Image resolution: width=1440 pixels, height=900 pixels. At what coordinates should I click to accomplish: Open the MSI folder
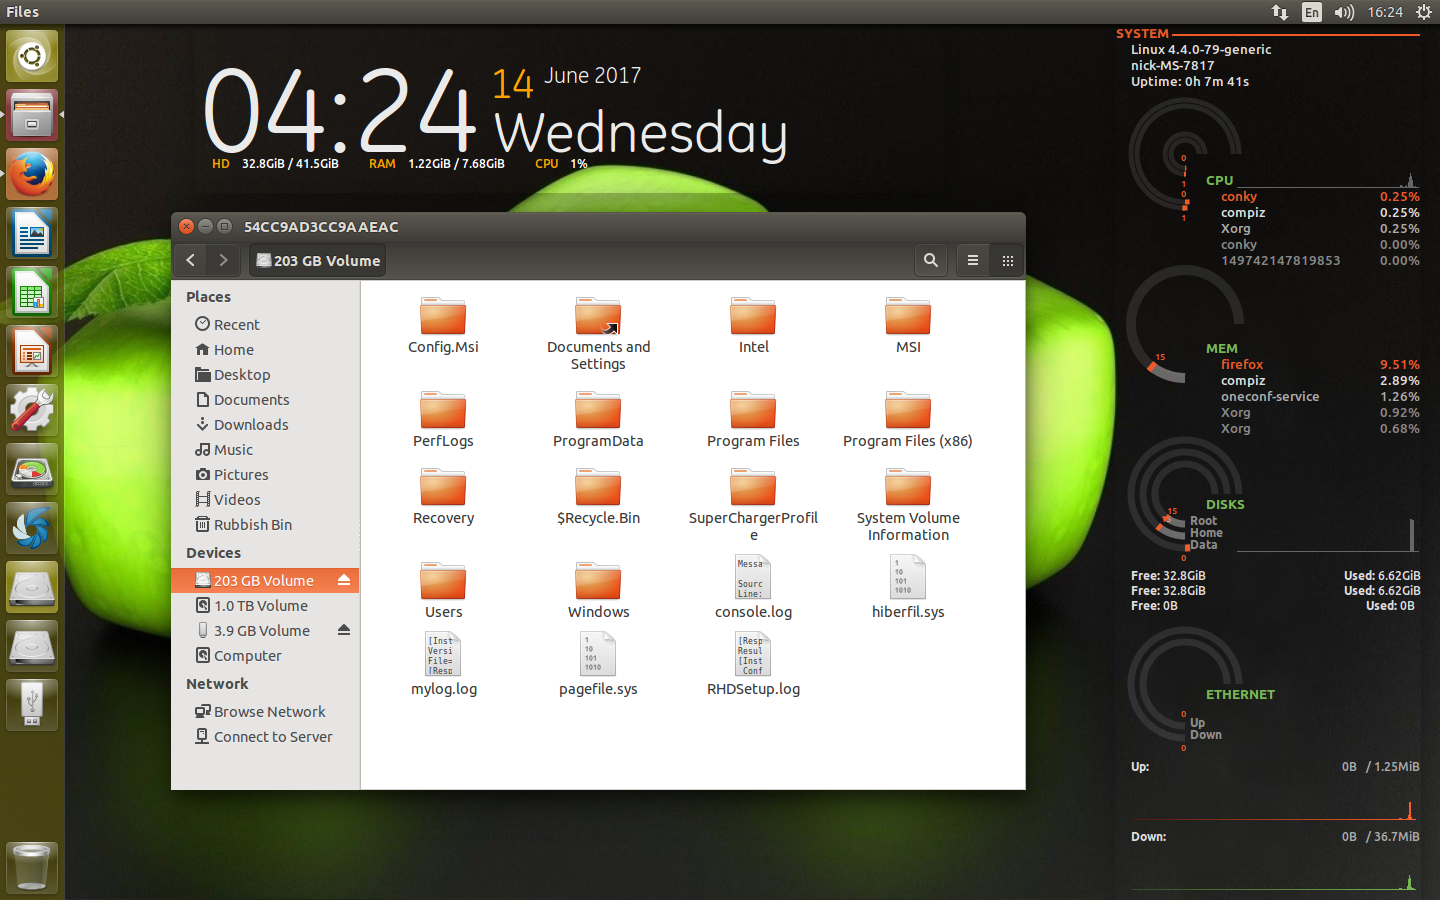(x=908, y=326)
